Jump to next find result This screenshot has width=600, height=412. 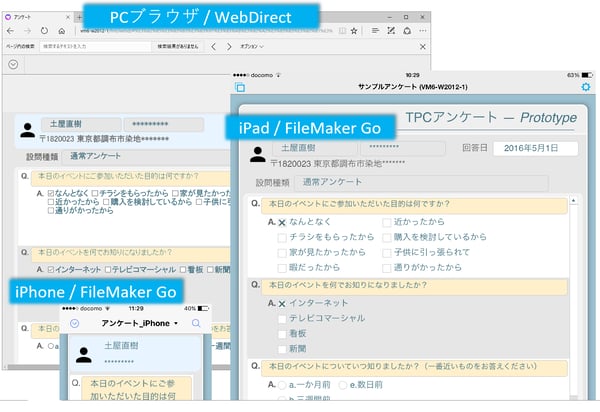[229, 47]
